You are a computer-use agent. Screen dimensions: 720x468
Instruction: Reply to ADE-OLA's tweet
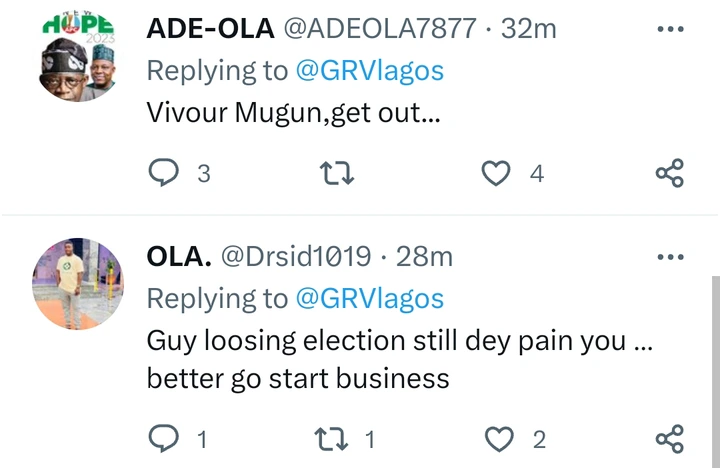tap(163, 173)
